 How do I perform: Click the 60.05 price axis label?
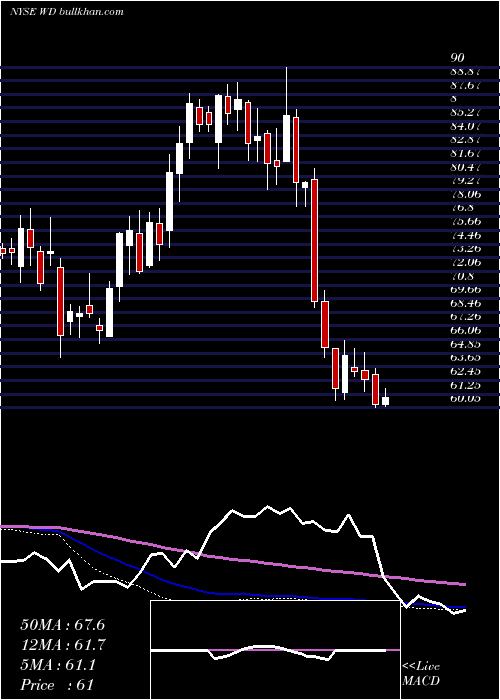tap(465, 399)
